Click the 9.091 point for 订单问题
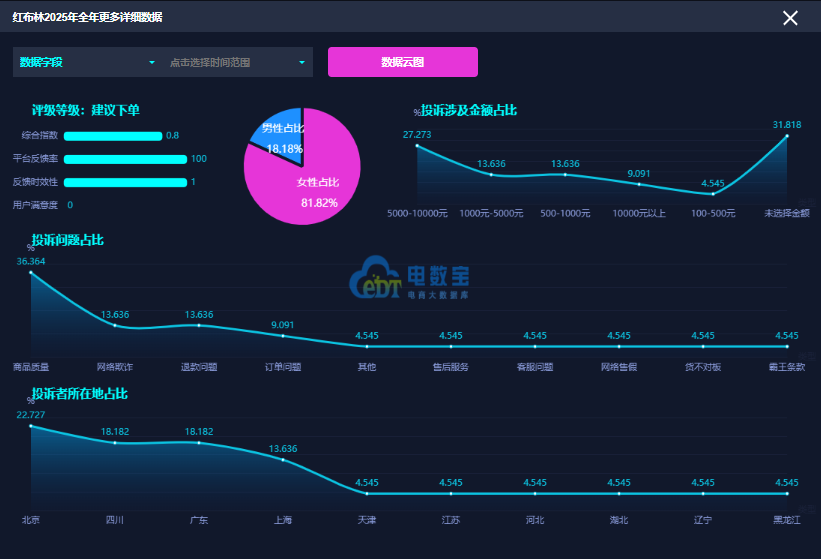 (283, 336)
